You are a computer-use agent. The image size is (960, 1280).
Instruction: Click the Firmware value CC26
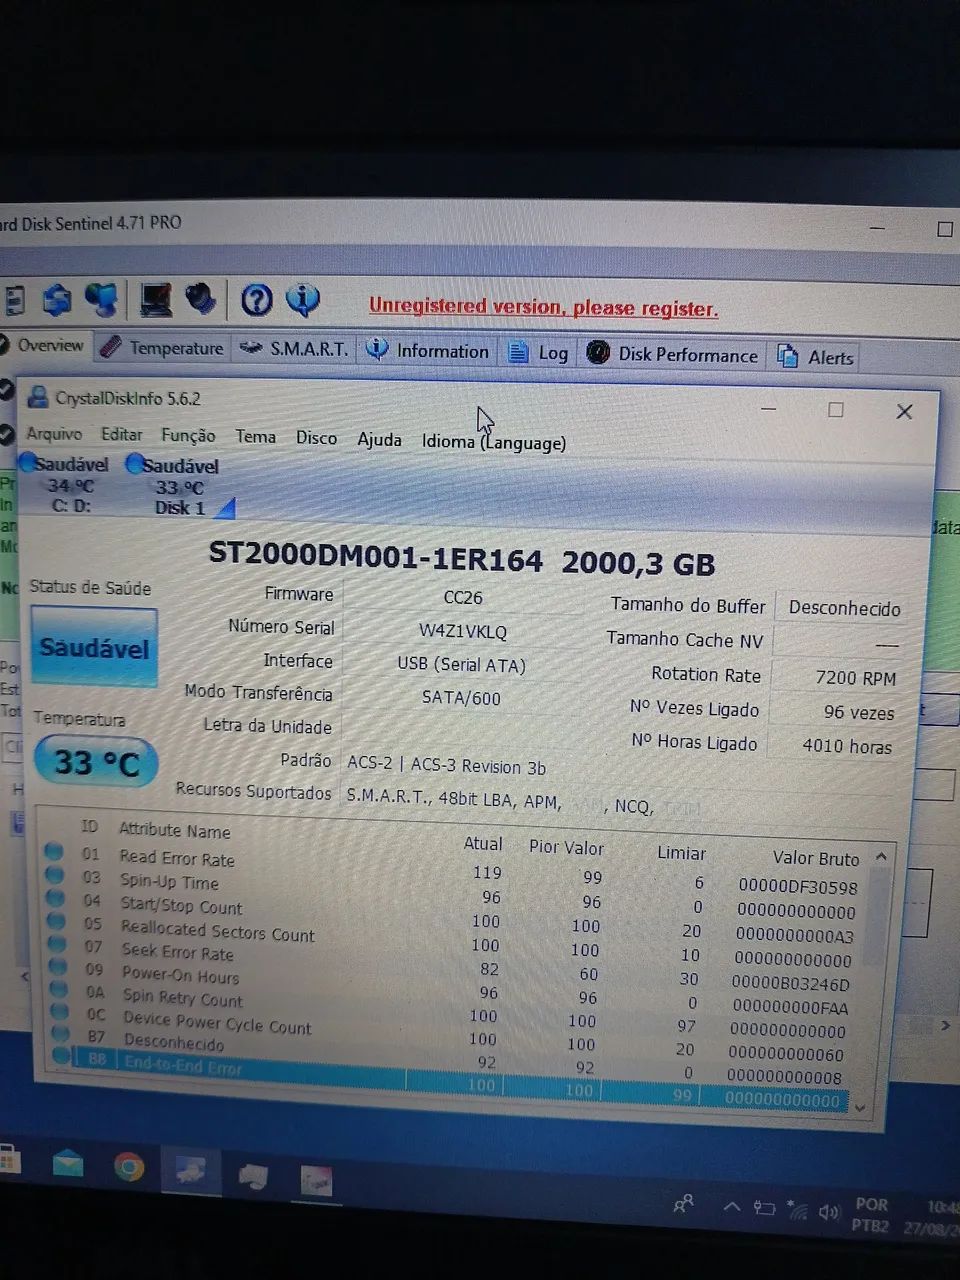pyautogui.click(x=462, y=597)
